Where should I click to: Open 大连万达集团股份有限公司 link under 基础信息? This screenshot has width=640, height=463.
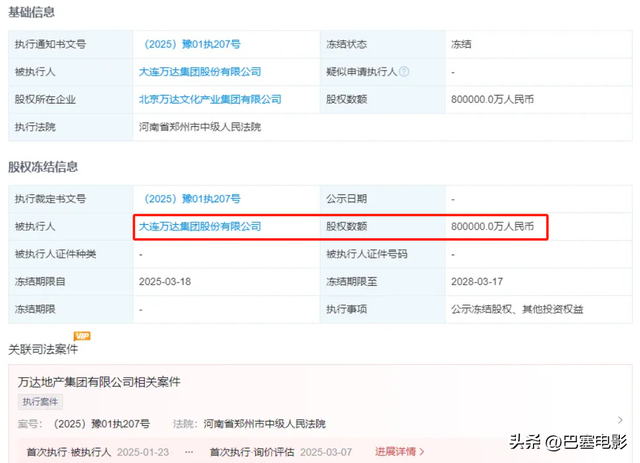coord(200,72)
